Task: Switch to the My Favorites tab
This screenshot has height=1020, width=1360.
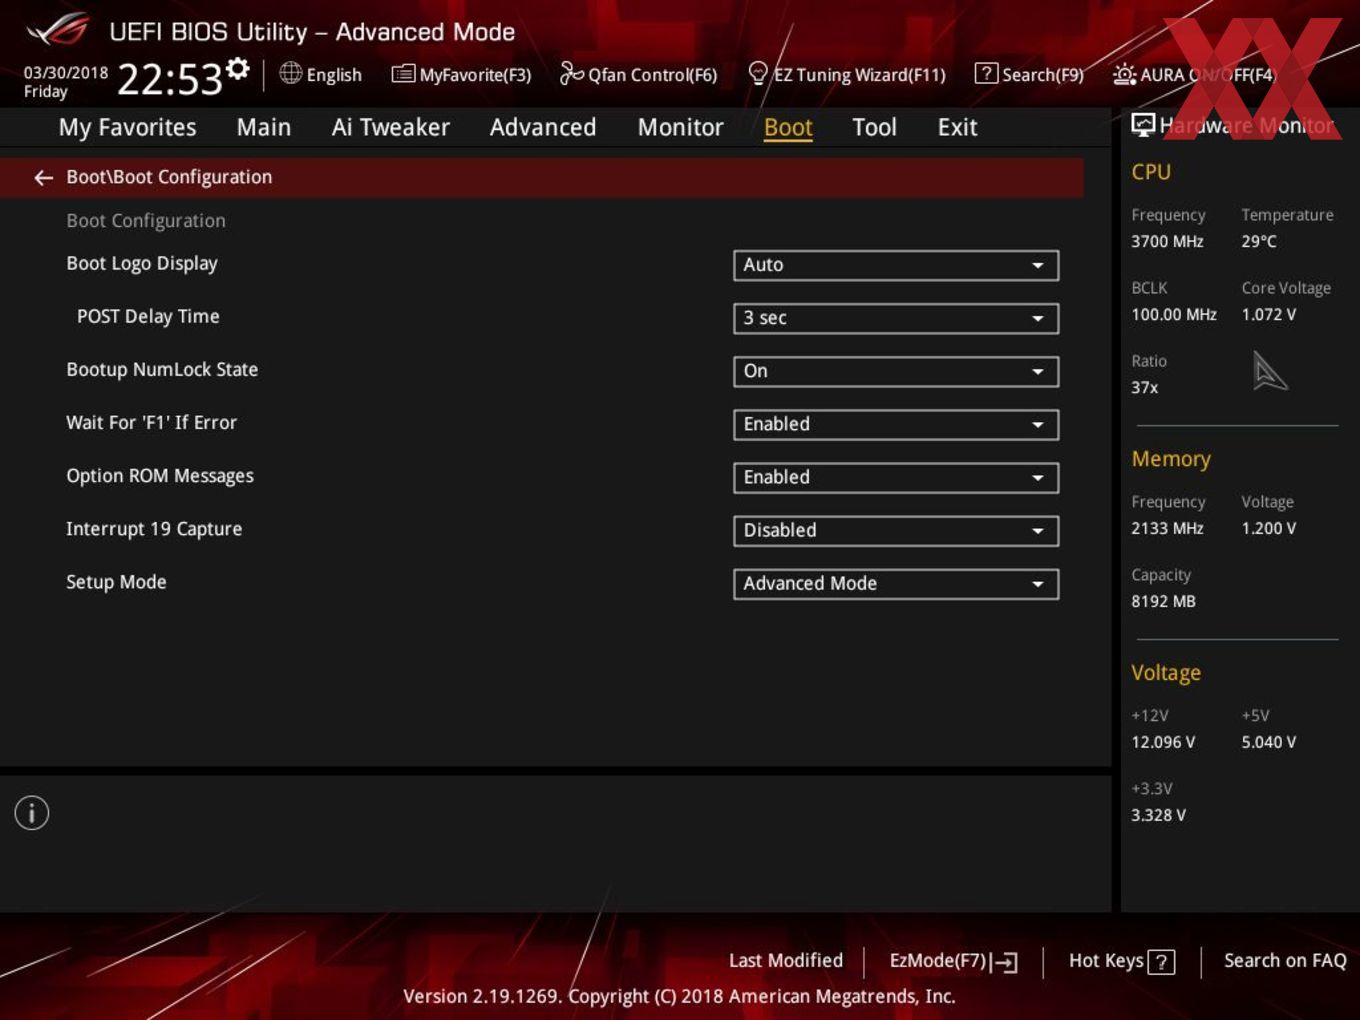Action: [x=128, y=128]
